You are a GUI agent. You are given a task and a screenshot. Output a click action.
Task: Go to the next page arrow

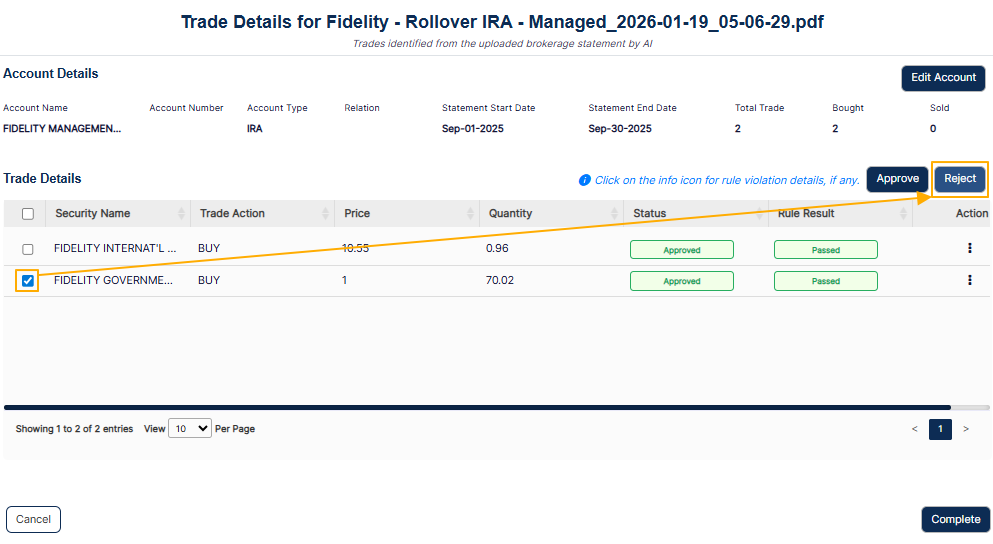[x=966, y=429]
